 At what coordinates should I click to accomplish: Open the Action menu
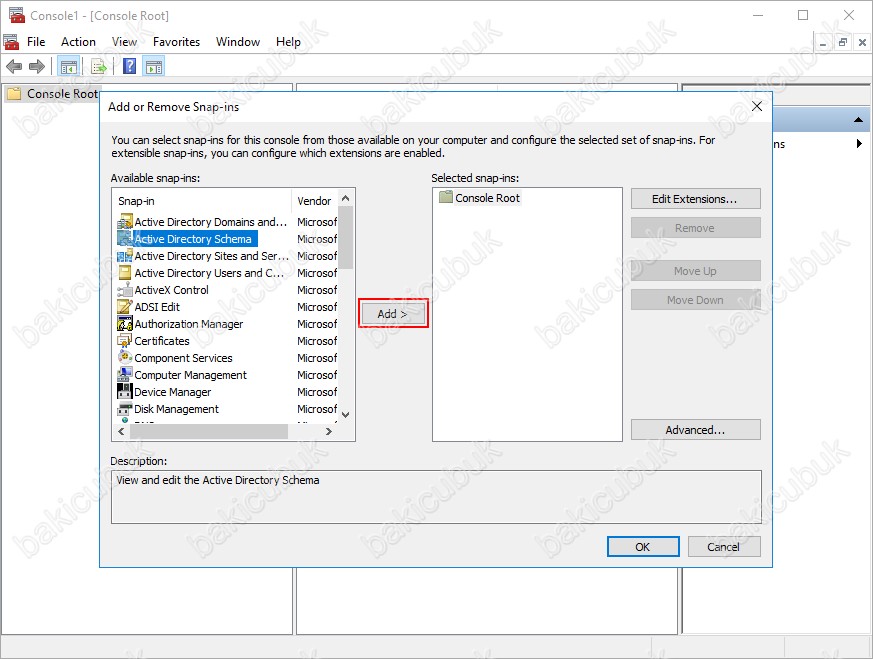pyautogui.click(x=78, y=42)
